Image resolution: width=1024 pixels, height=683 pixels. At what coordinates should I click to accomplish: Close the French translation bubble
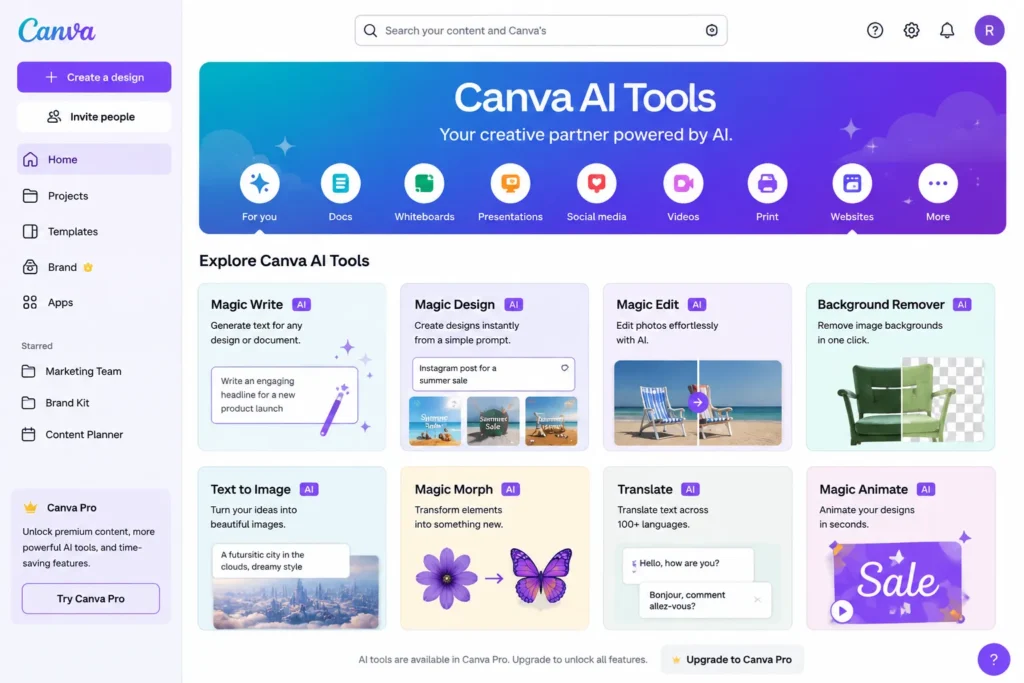pos(757,599)
